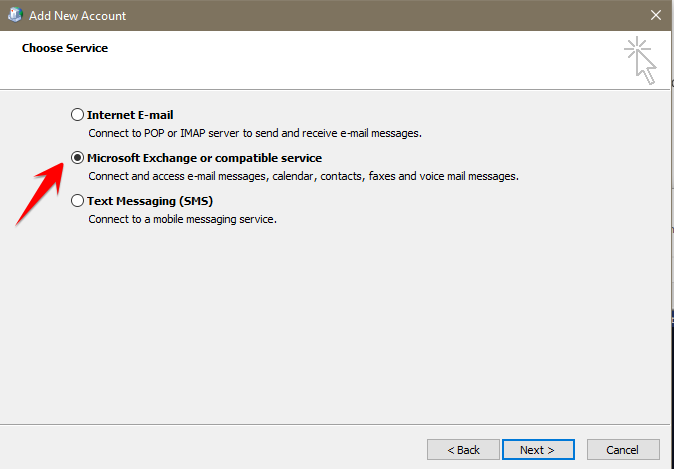Choose the Text Messaging (SMS) radio button

click(78, 201)
